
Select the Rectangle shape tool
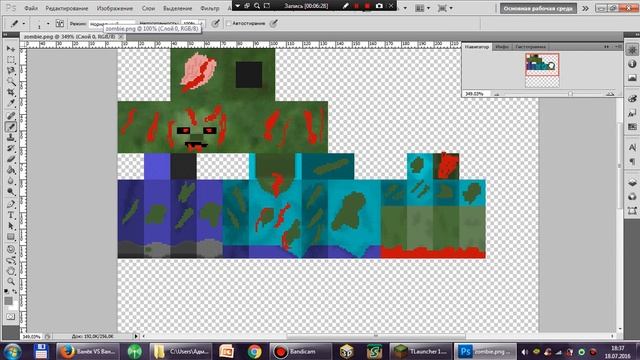point(11,237)
